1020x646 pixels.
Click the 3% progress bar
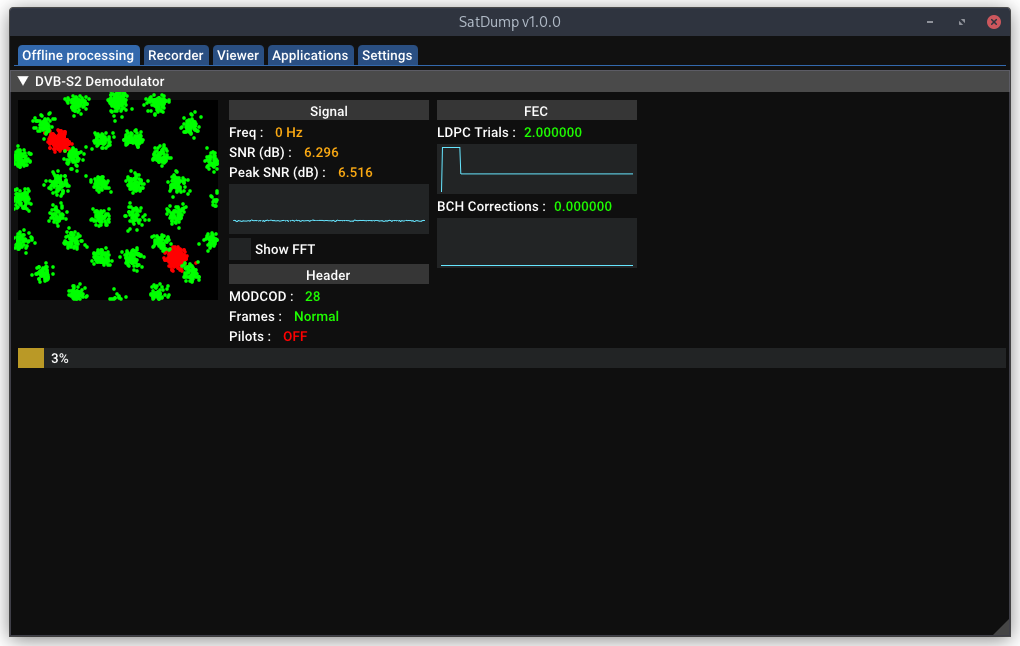pos(512,358)
